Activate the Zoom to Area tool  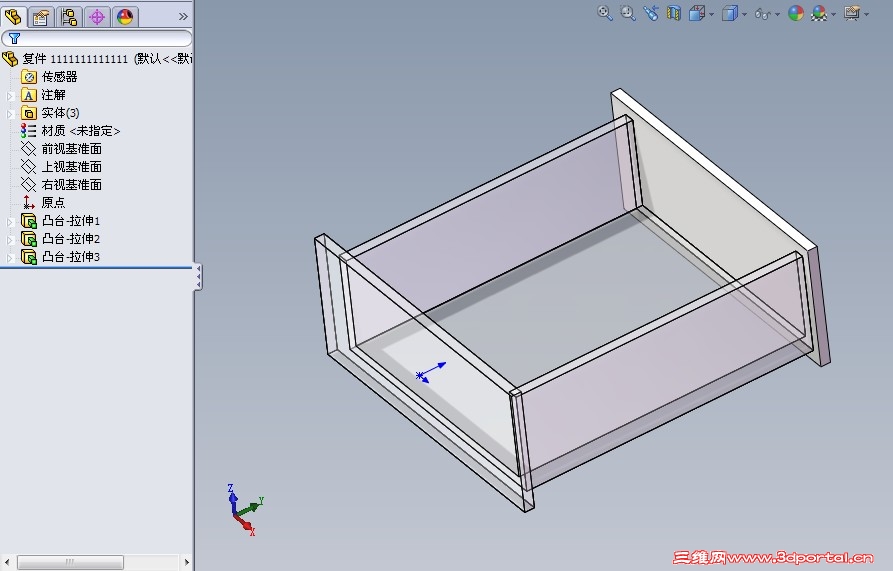tap(628, 13)
